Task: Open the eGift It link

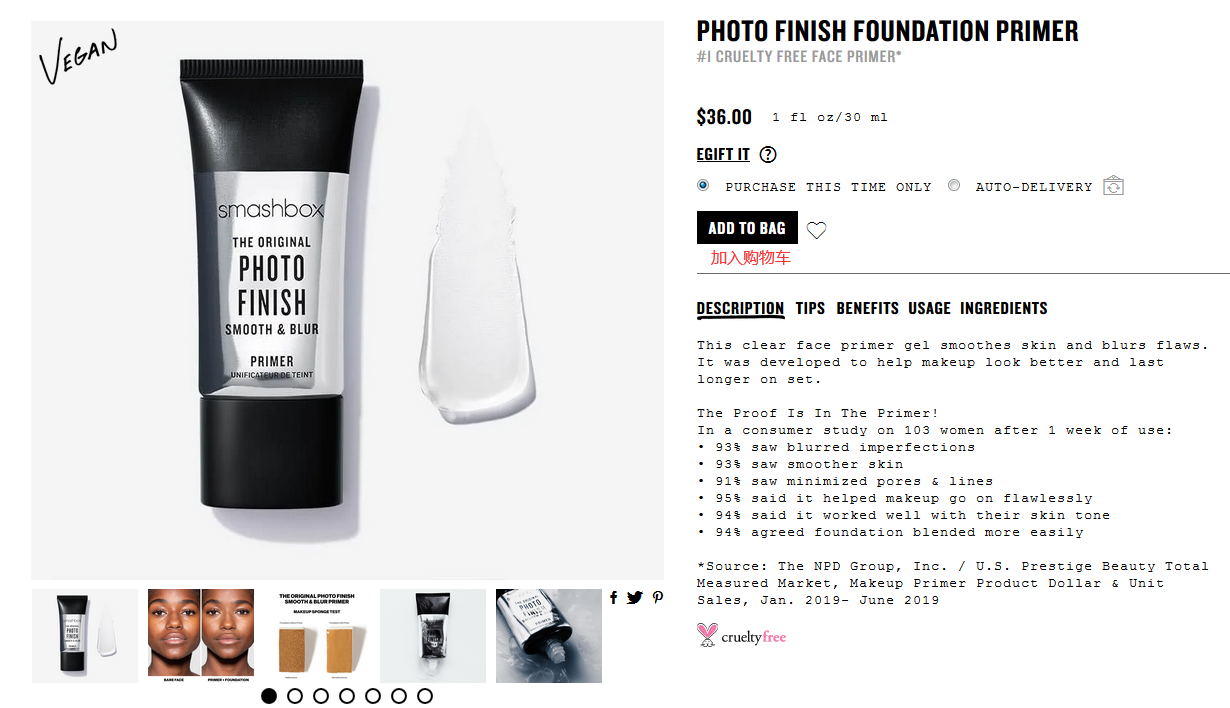Action: pyautogui.click(x=723, y=154)
